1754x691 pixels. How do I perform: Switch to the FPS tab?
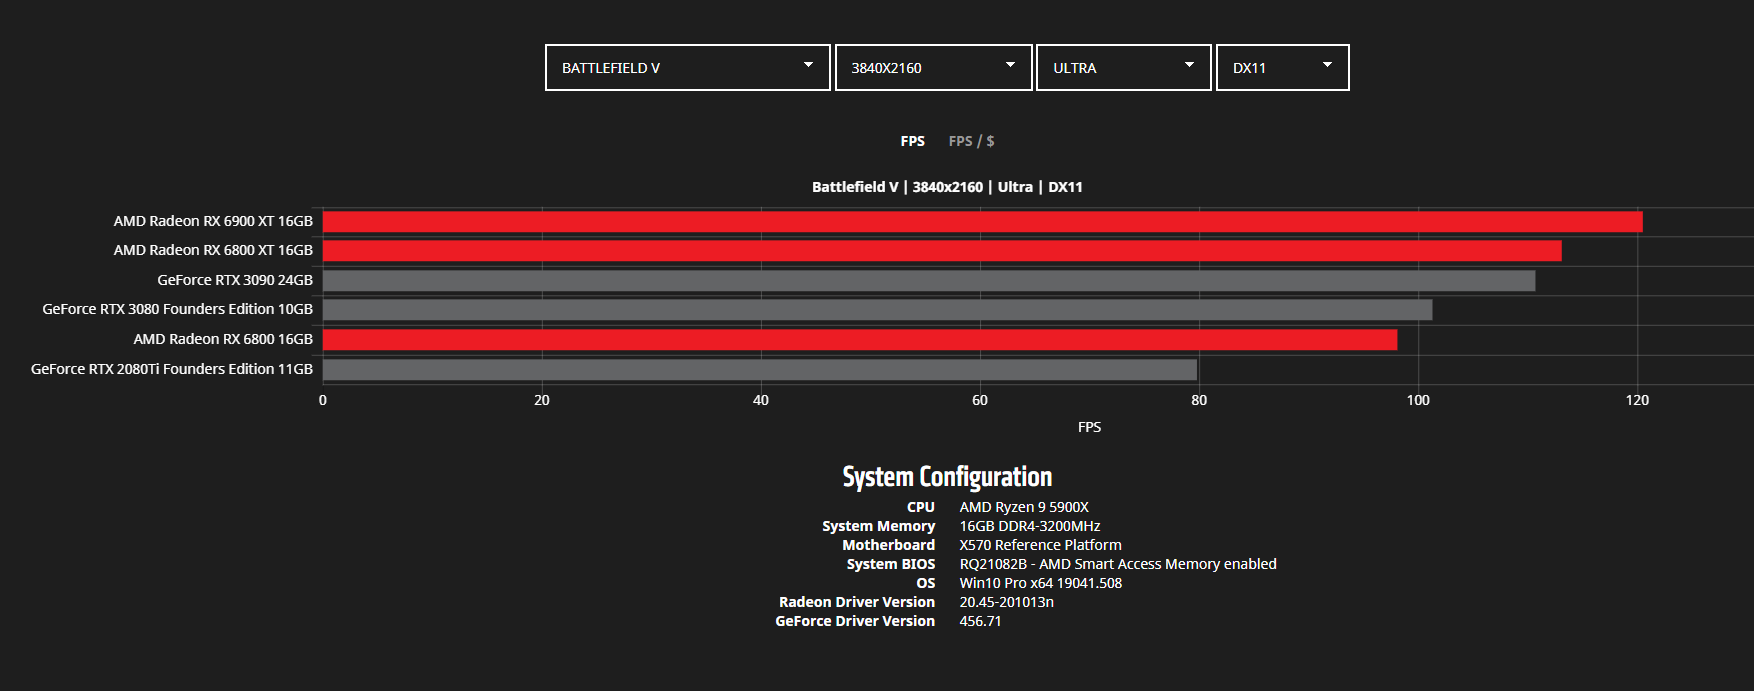pos(913,141)
